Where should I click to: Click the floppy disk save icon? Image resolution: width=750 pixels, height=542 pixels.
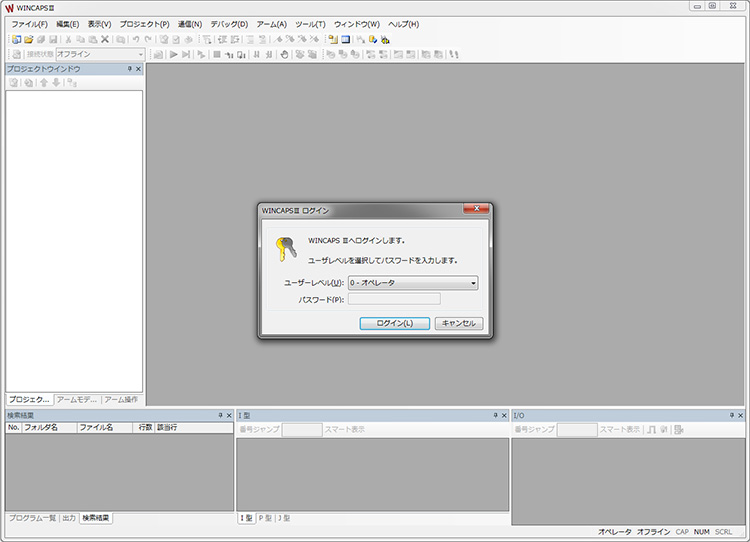(53, 40)
